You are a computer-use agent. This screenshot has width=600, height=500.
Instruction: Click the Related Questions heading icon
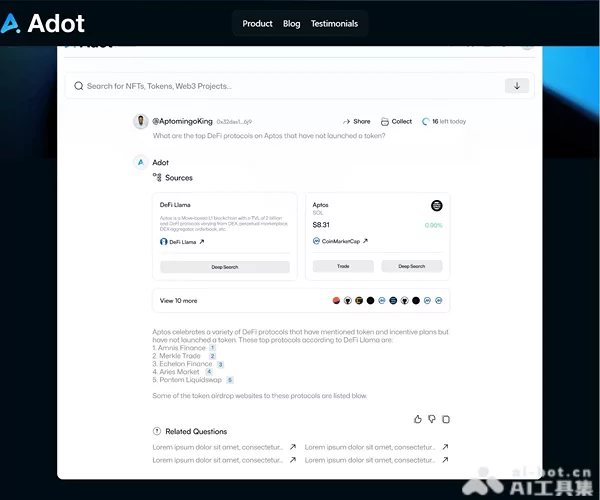157,431
